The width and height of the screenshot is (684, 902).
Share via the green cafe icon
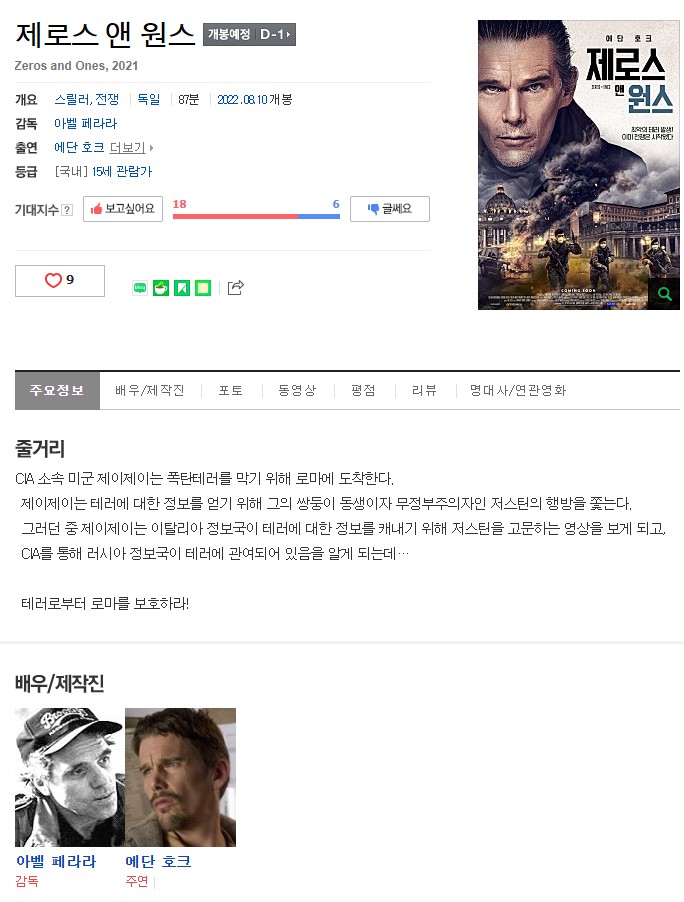[x=161, y=288]
